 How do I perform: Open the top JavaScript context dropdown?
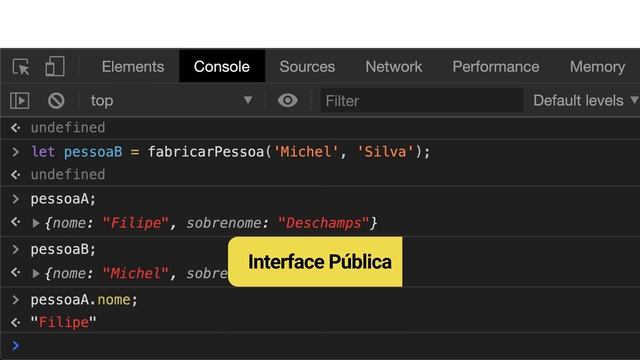point(171,100)
